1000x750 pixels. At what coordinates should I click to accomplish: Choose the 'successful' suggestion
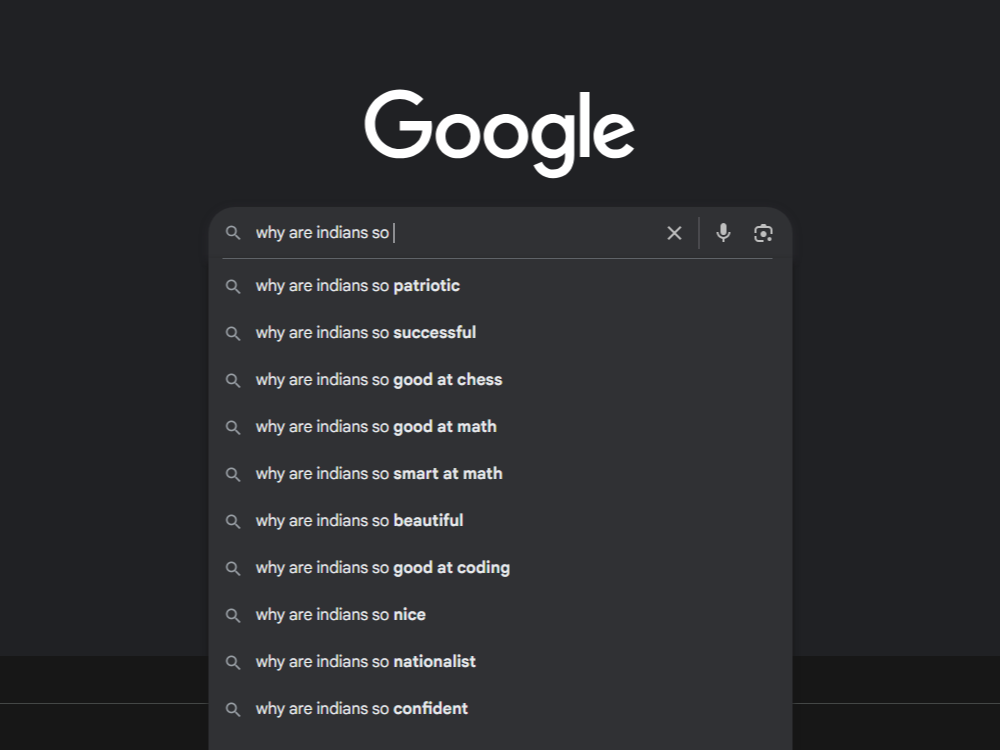coord(366,333)
